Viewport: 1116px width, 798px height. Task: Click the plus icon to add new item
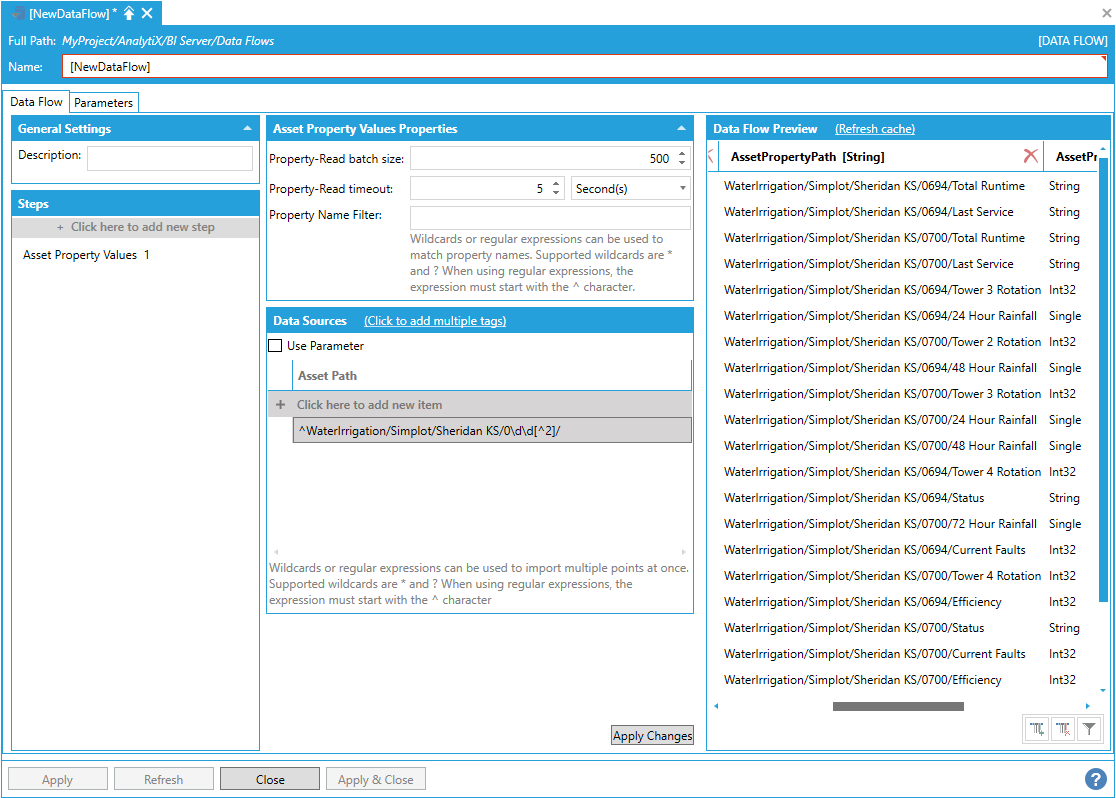[x=281, y=405]
